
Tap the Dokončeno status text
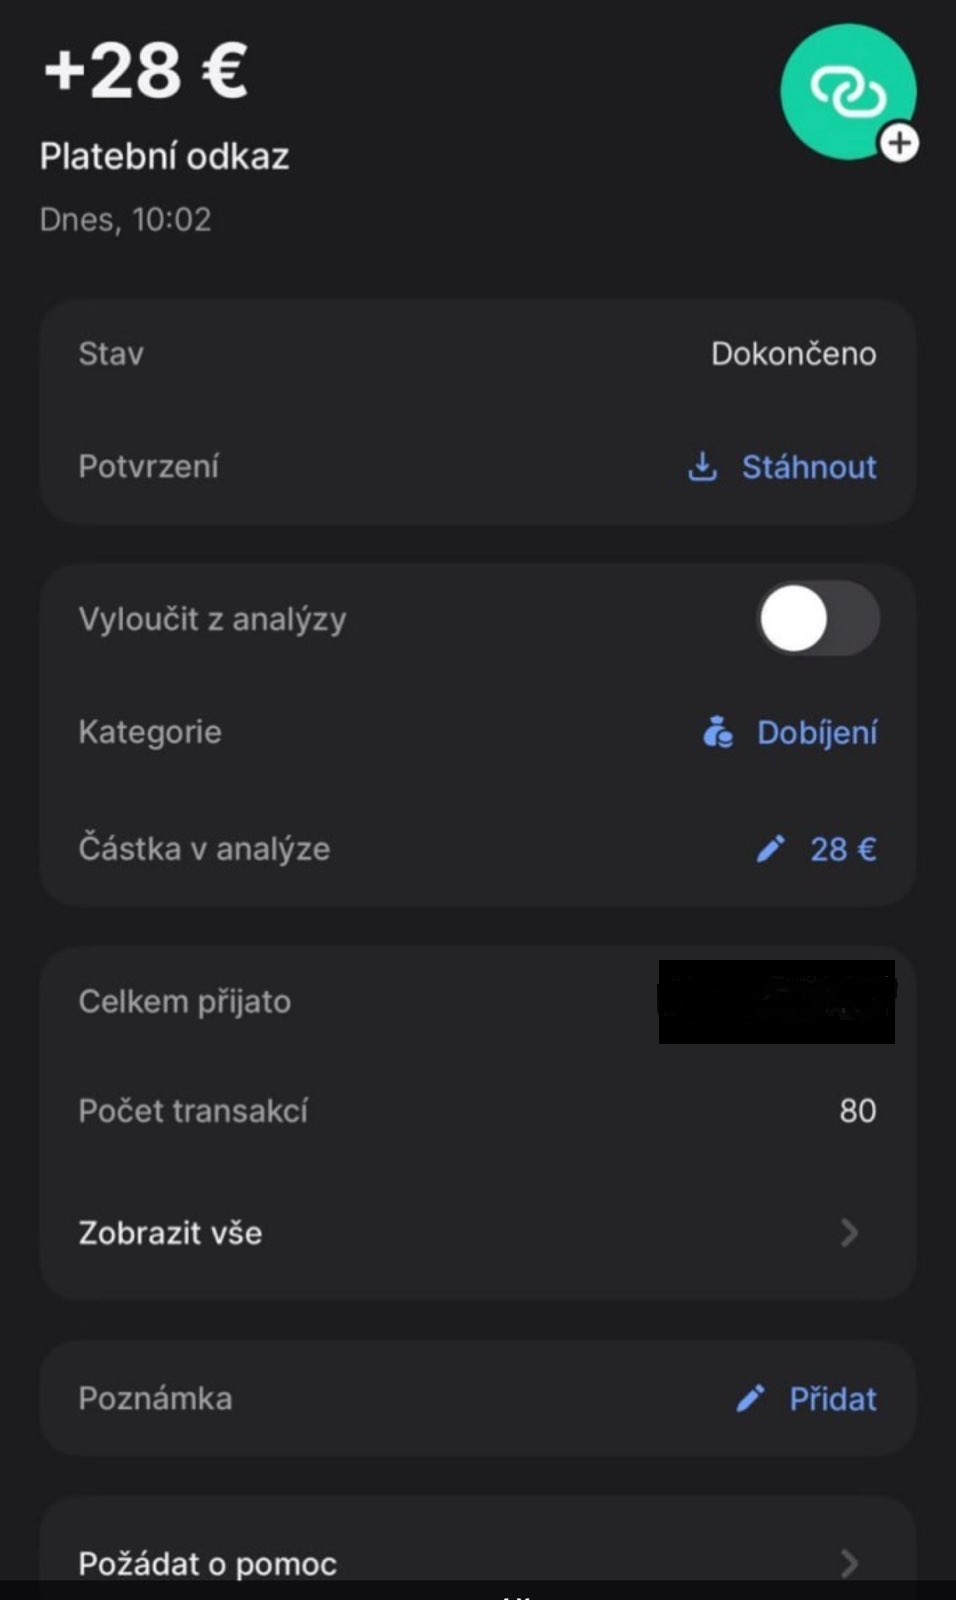pos(793,353)
